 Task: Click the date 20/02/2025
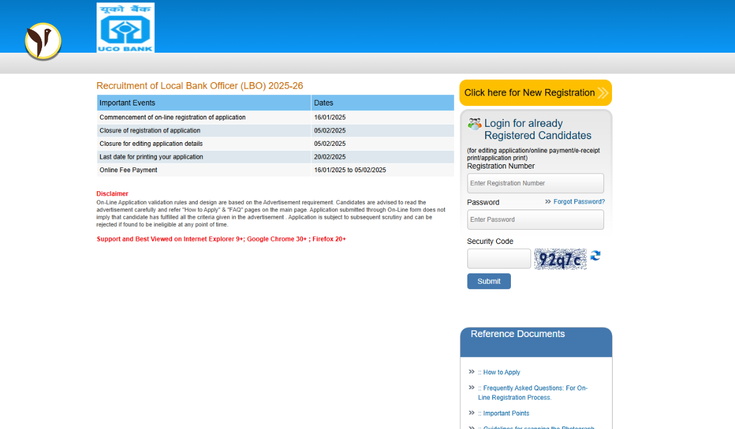pos(330,157)
